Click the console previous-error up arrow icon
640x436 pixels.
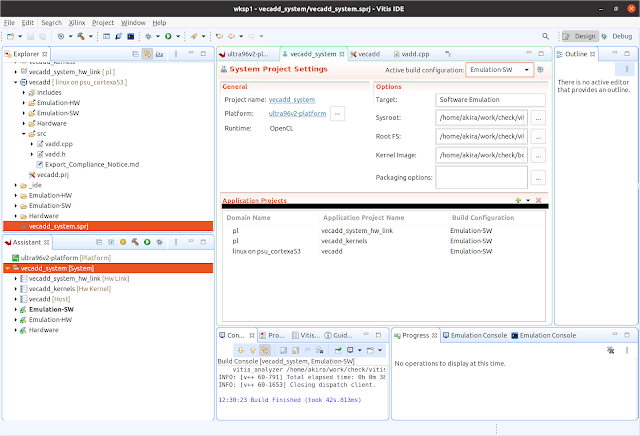(253, 350)
